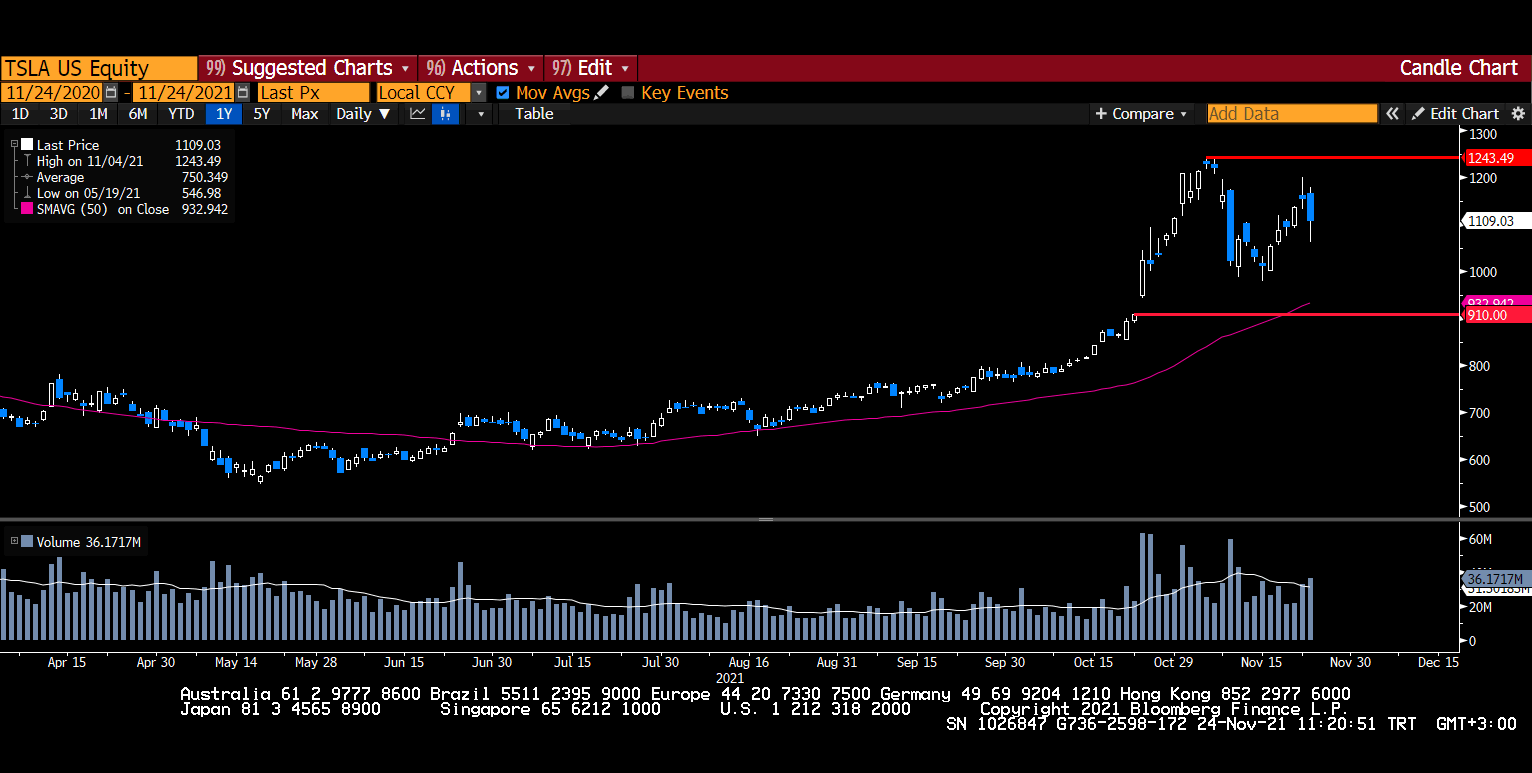Open chart settings gear icon
Image resolution: width=1532 pixels, height=773 pixels.
click(x=1518, y=114)
